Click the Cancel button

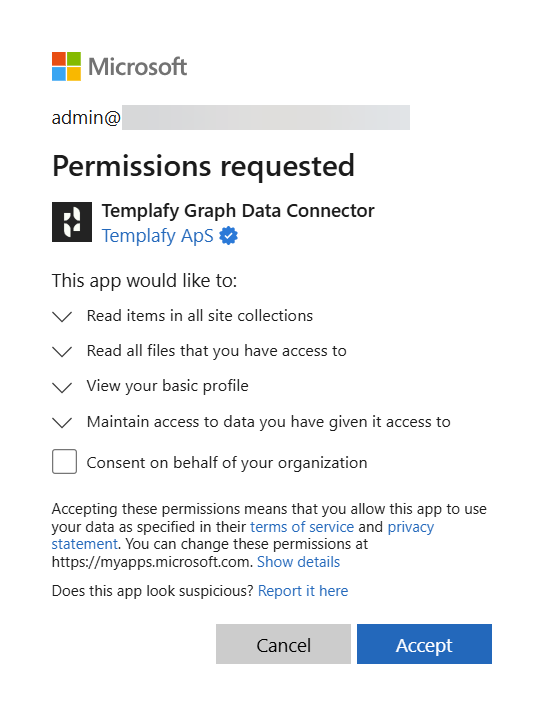click(x=283, y=644)
